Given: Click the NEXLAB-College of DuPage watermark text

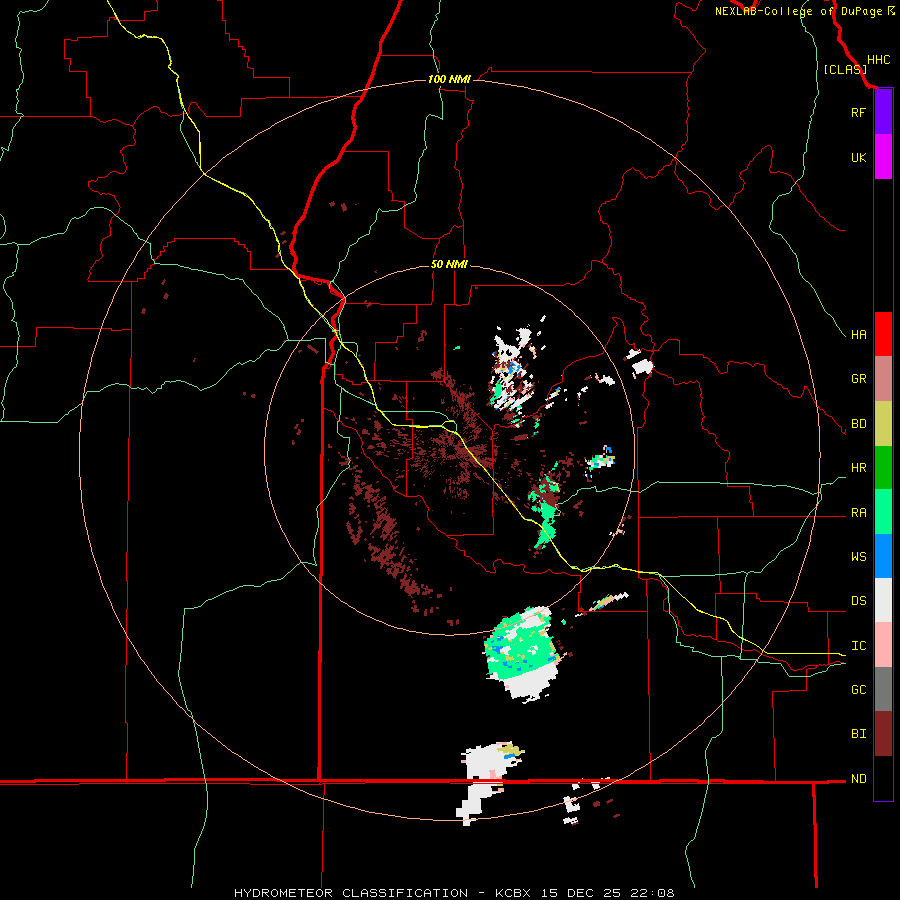Looking at the screenshot, I should tap(798, 11).
